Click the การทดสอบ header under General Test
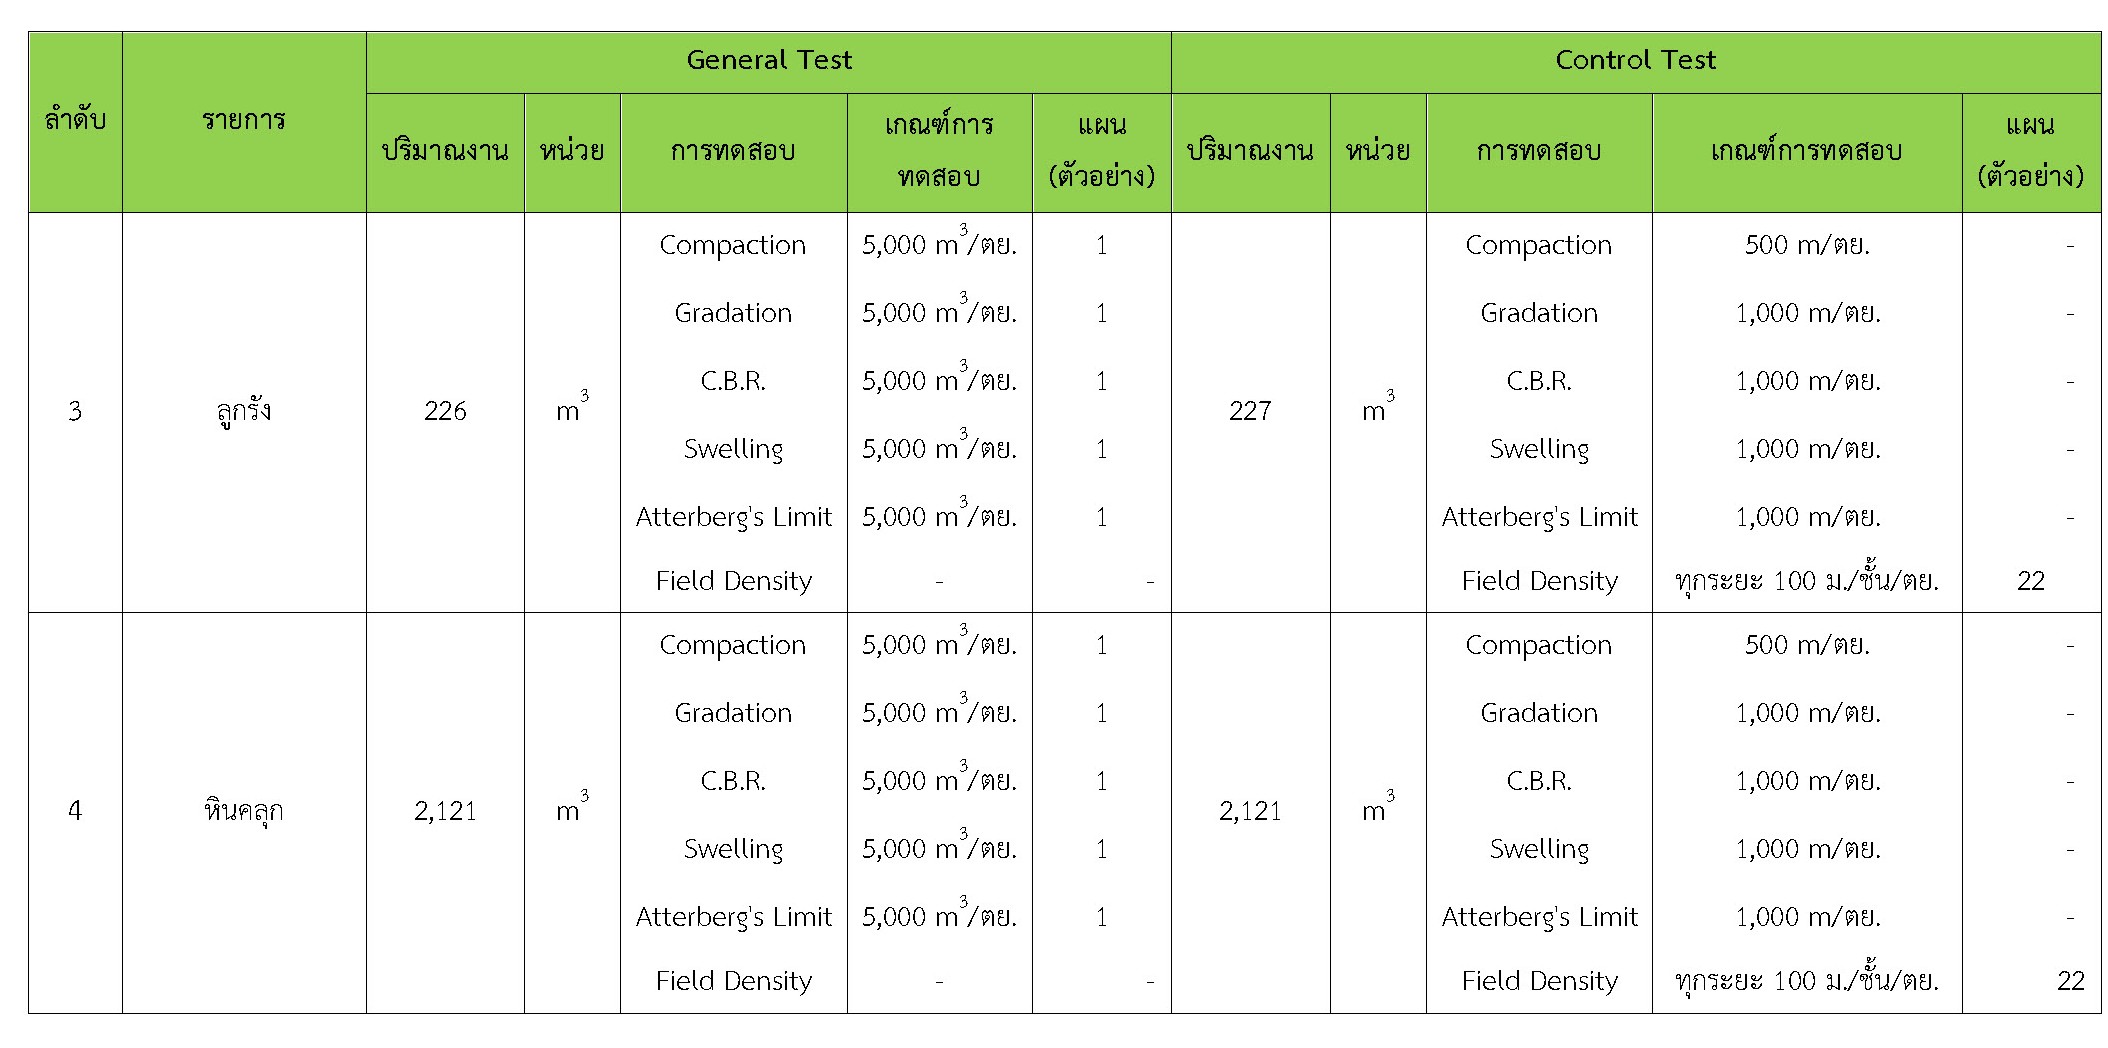This screenshot has width=2108, height=1048. tap(733, 152)
